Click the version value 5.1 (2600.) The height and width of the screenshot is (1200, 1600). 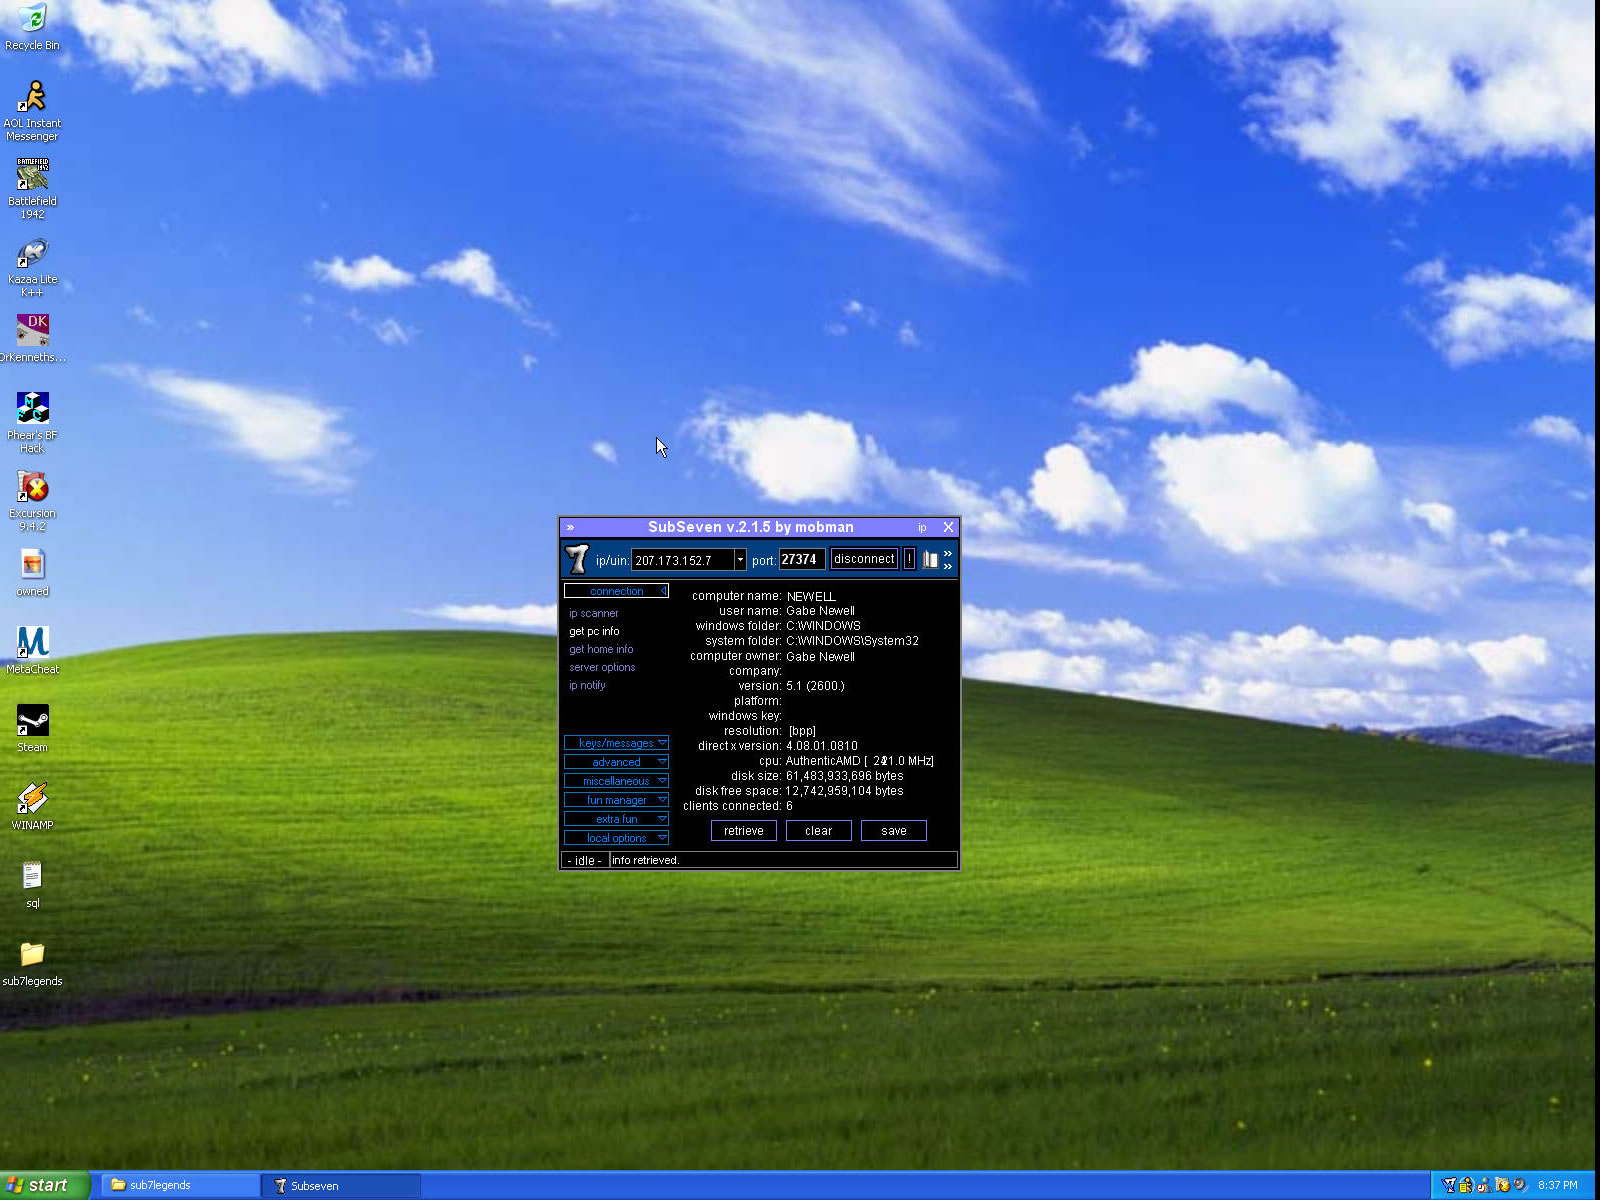click(815, 686)
